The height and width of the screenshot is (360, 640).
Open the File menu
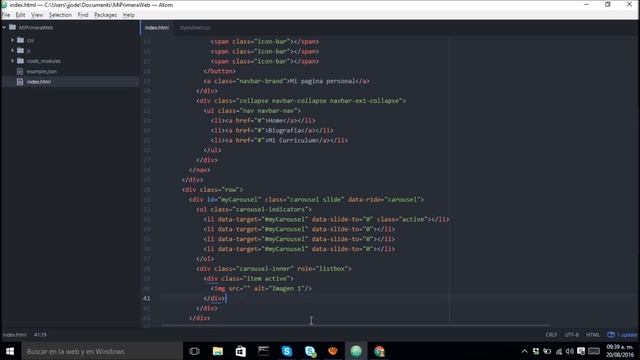[x=6, y=15]
